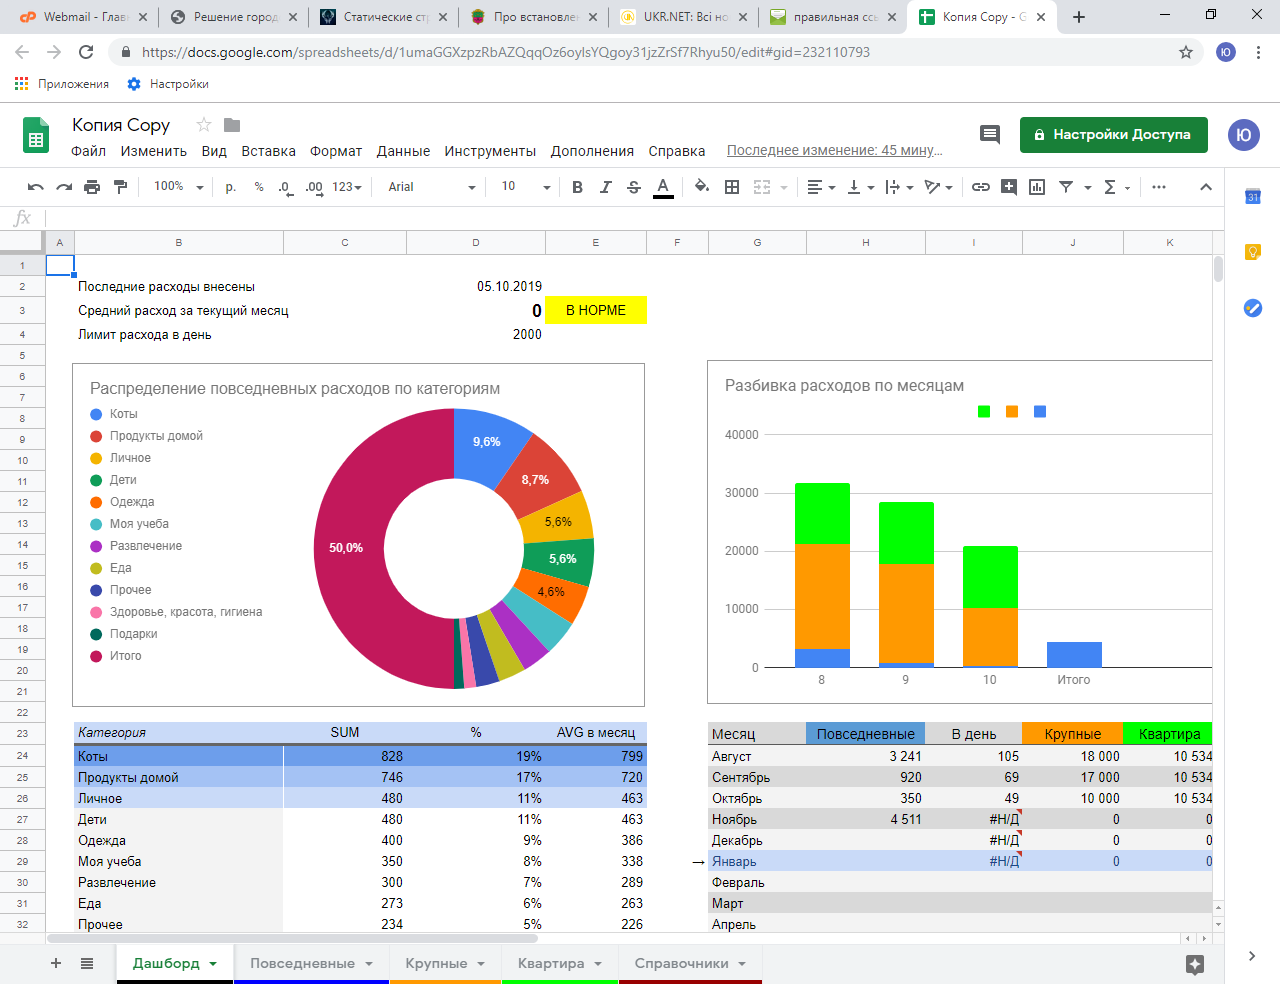Click the insert chart icon
This screenshot has width=1280, height=984.
pos(1037,187)
